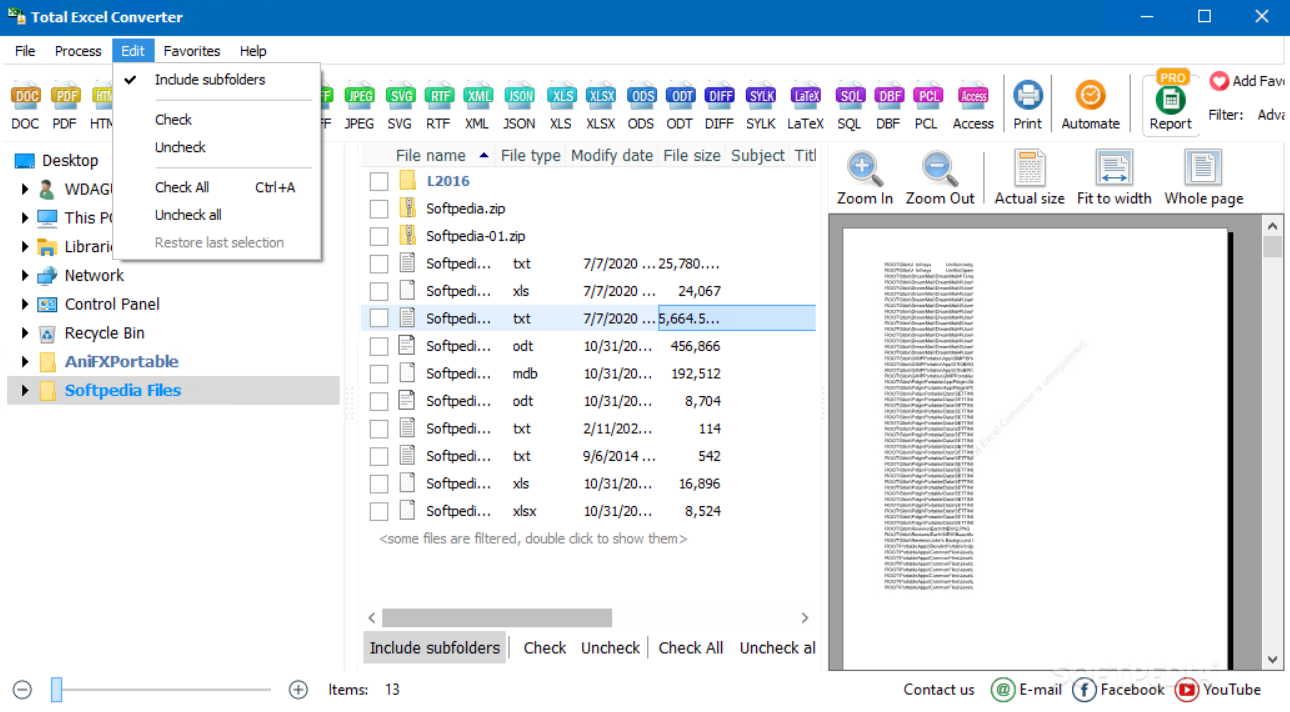Select the SQL export icon
Image resolution: width=1290 pixels, height=712 pixels.
click(x=849, y=106)
